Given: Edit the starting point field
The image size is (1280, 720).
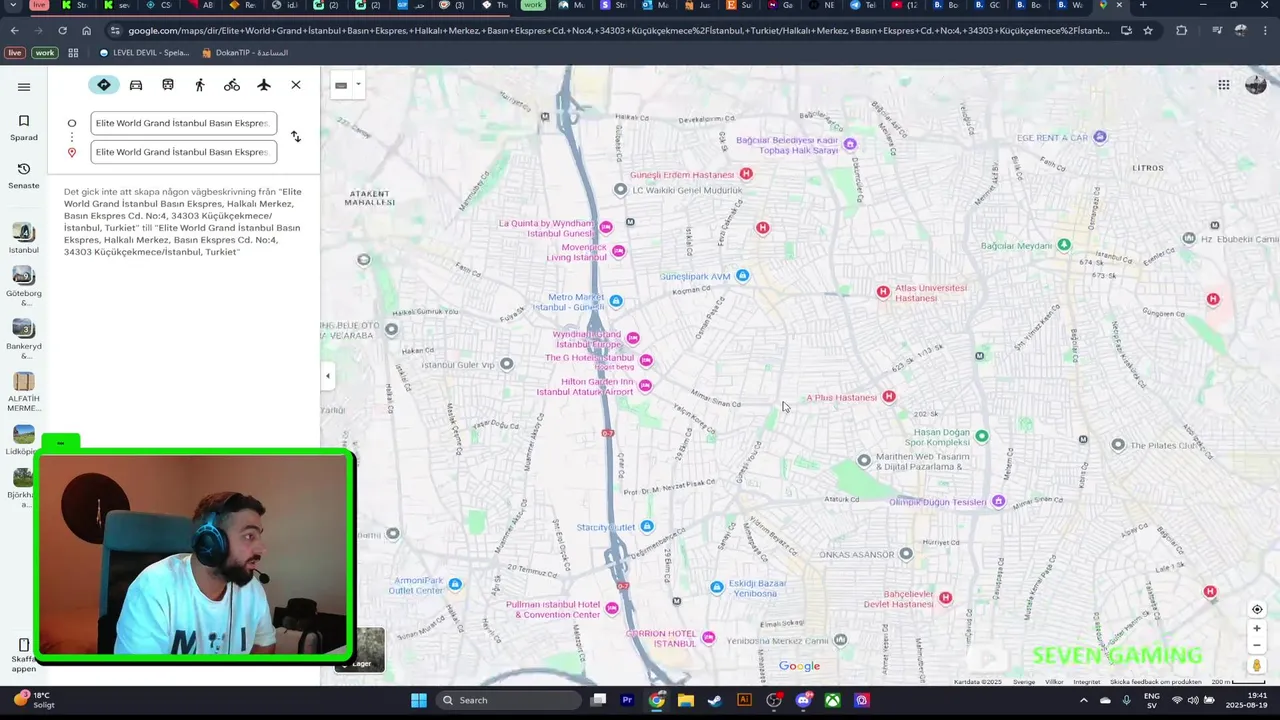Looking at the screenshot, I should (183, 123).
